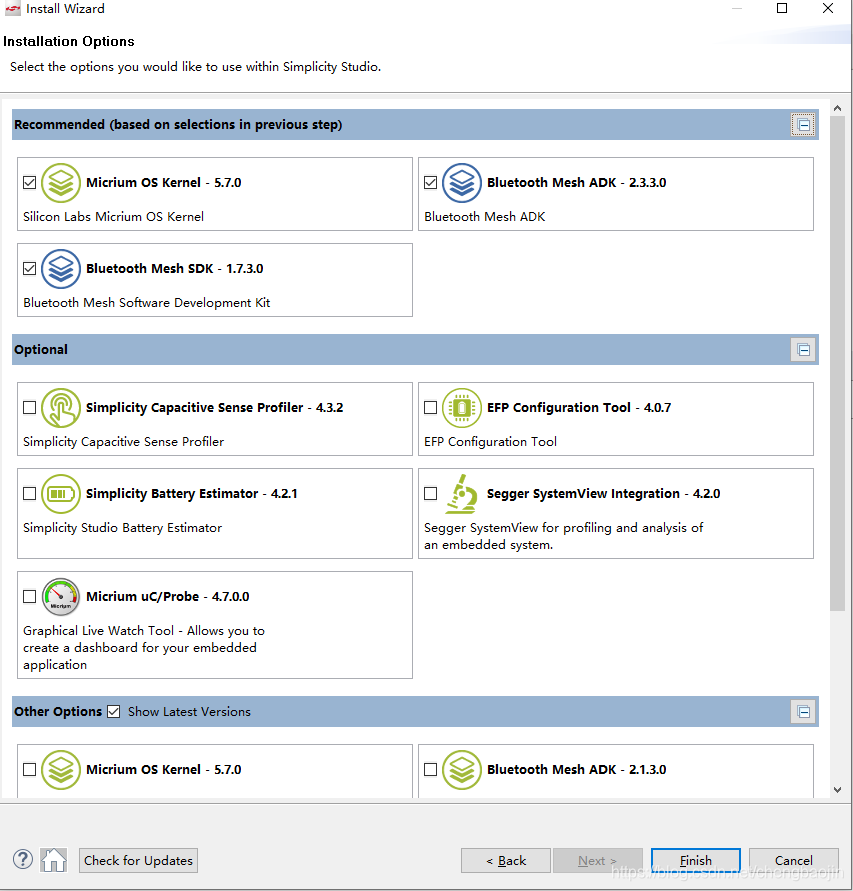Collapse the Other Options section

pos(804,712)
